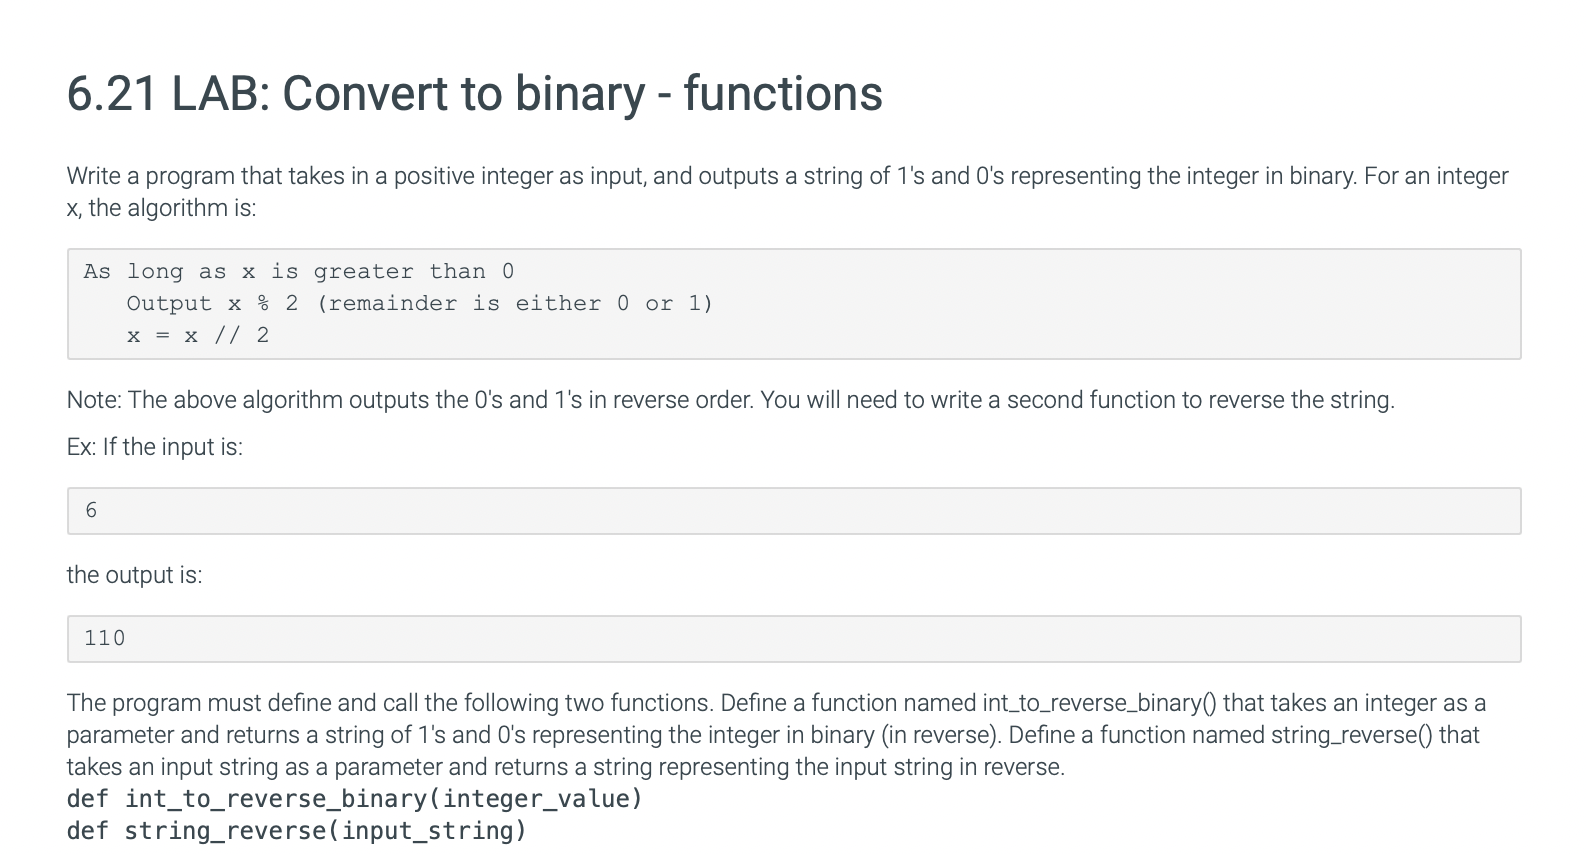This screenshot has height=854, width=1586.
Task: Click the example output box showing 110
Action: coord(793,639)
